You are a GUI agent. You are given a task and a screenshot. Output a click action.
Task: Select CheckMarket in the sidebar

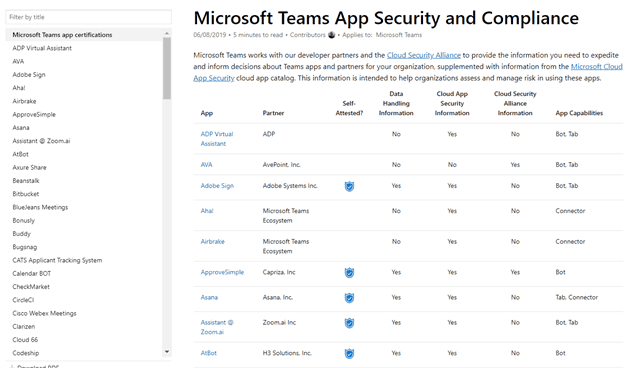click(x=31, y=287)
